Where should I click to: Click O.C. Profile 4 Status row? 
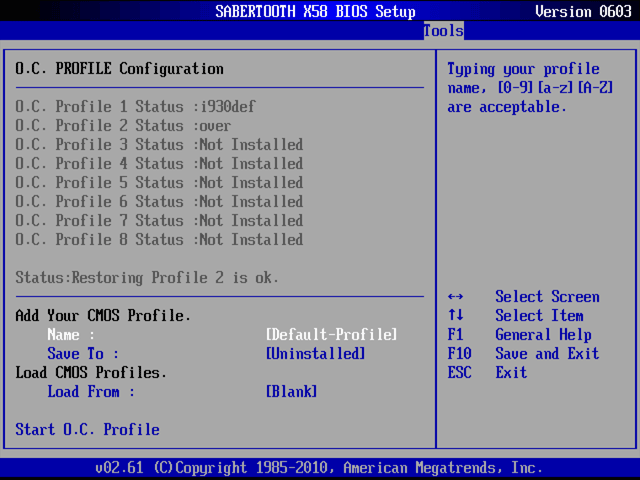[x=159, y=164]
